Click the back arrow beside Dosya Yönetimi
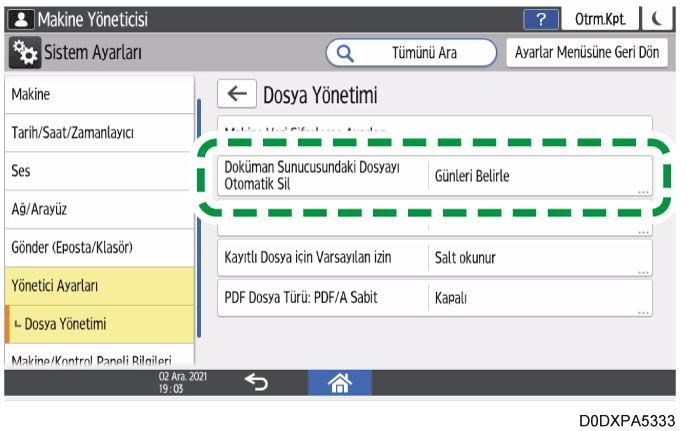 pos(236,95)
